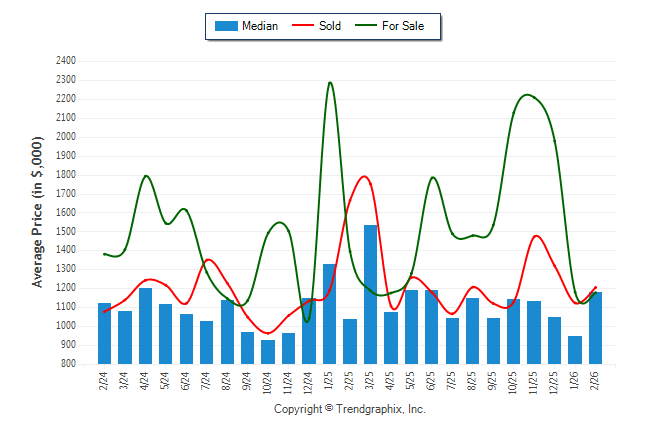Click the blue Median legend swatch
The image size is (646, 434).
click(225, 26)
